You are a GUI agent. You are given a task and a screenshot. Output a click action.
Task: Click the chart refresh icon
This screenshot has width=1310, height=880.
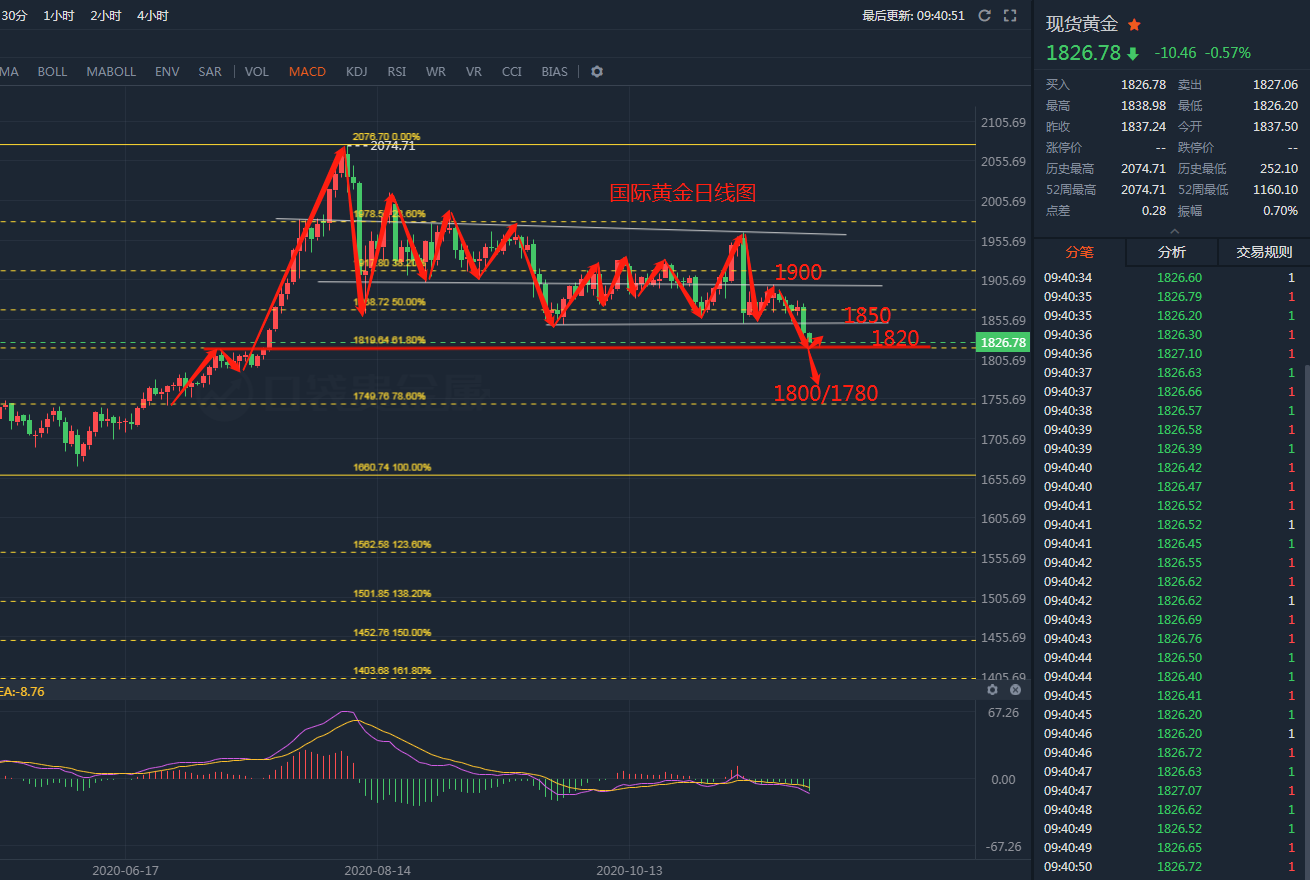985,15
